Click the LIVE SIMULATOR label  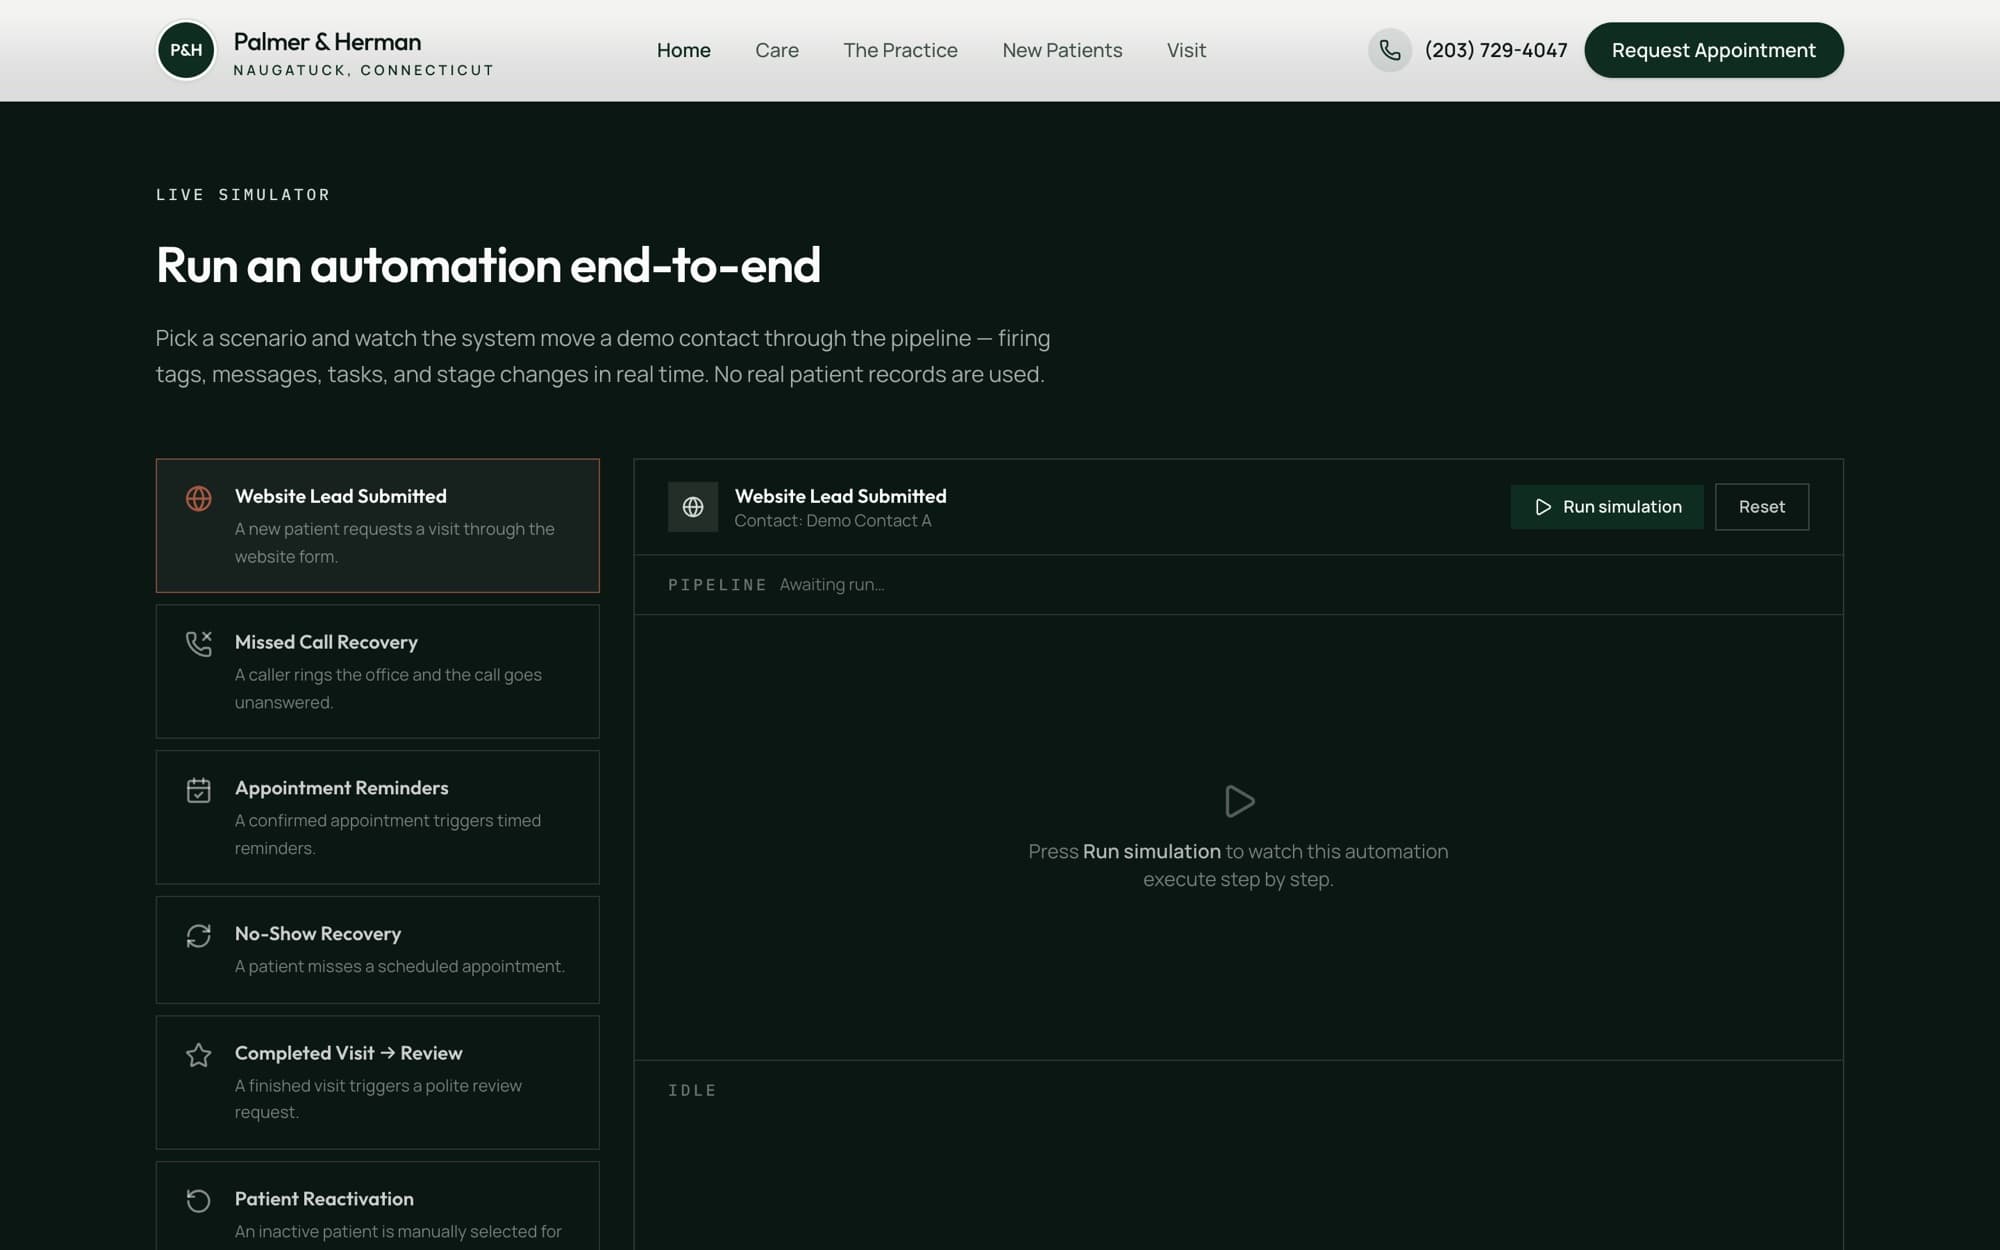point(243,195)
